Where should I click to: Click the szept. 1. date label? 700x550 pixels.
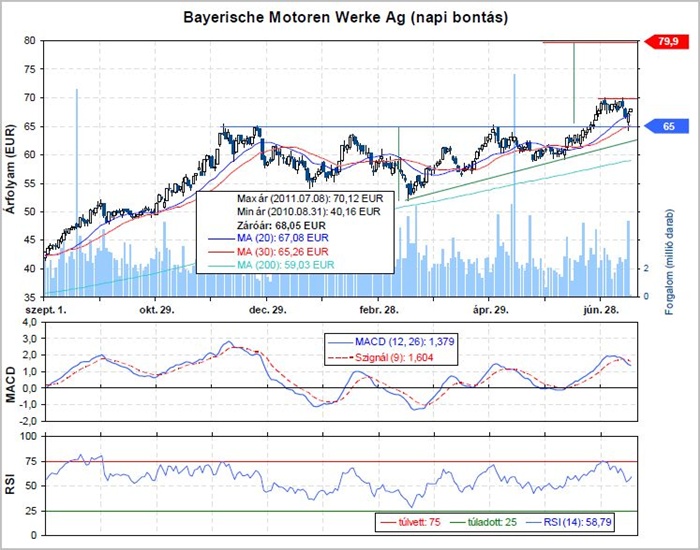47,310
